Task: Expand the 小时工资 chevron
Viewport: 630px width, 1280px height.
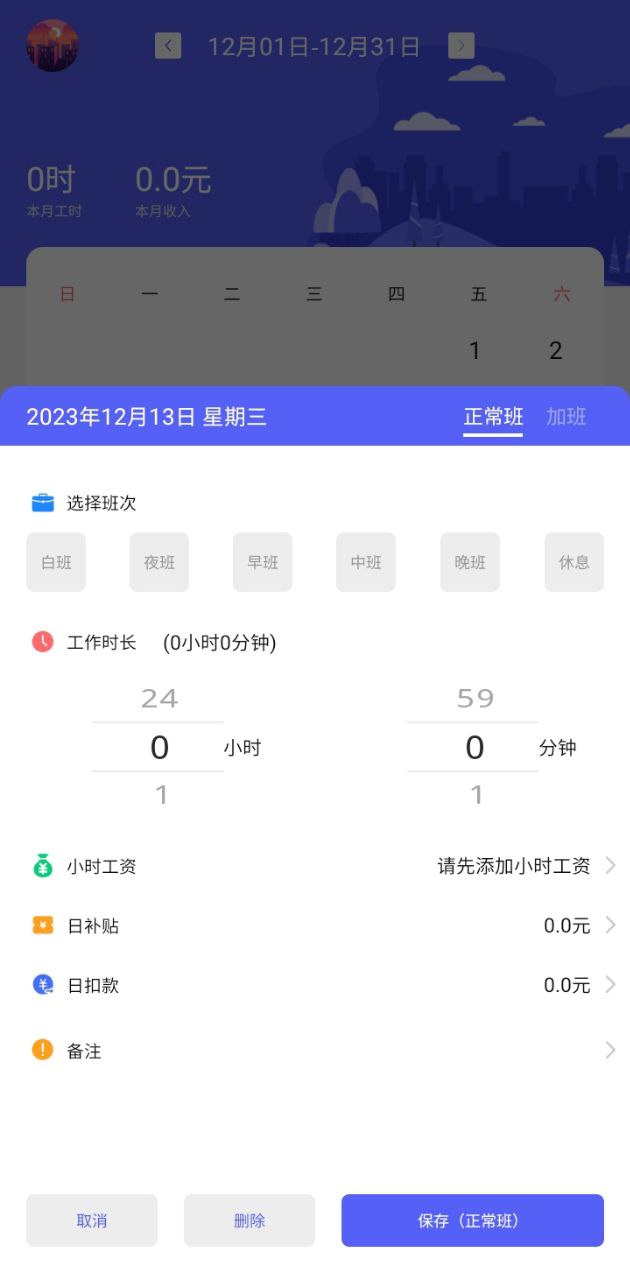Action: pyautogui.click(x=610, y=865)
